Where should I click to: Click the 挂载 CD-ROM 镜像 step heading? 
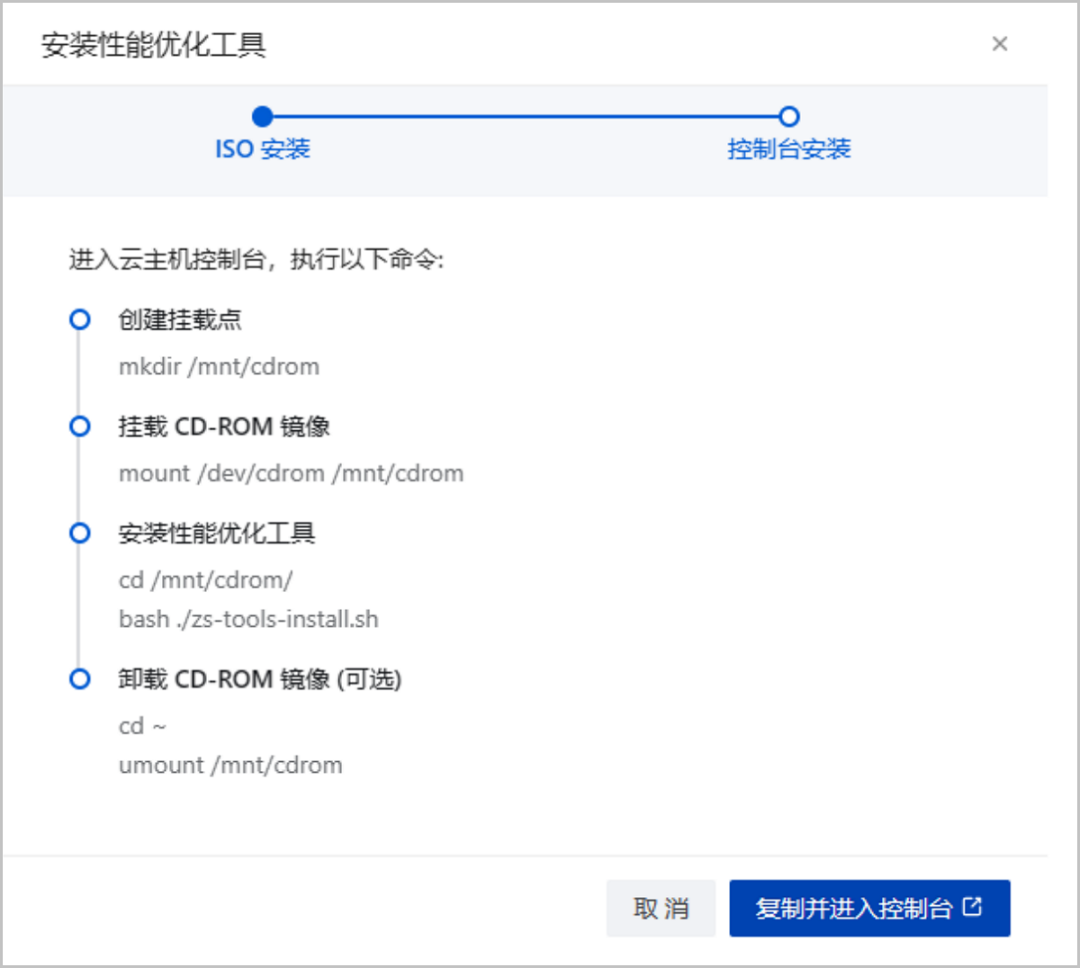pos(224,427)
